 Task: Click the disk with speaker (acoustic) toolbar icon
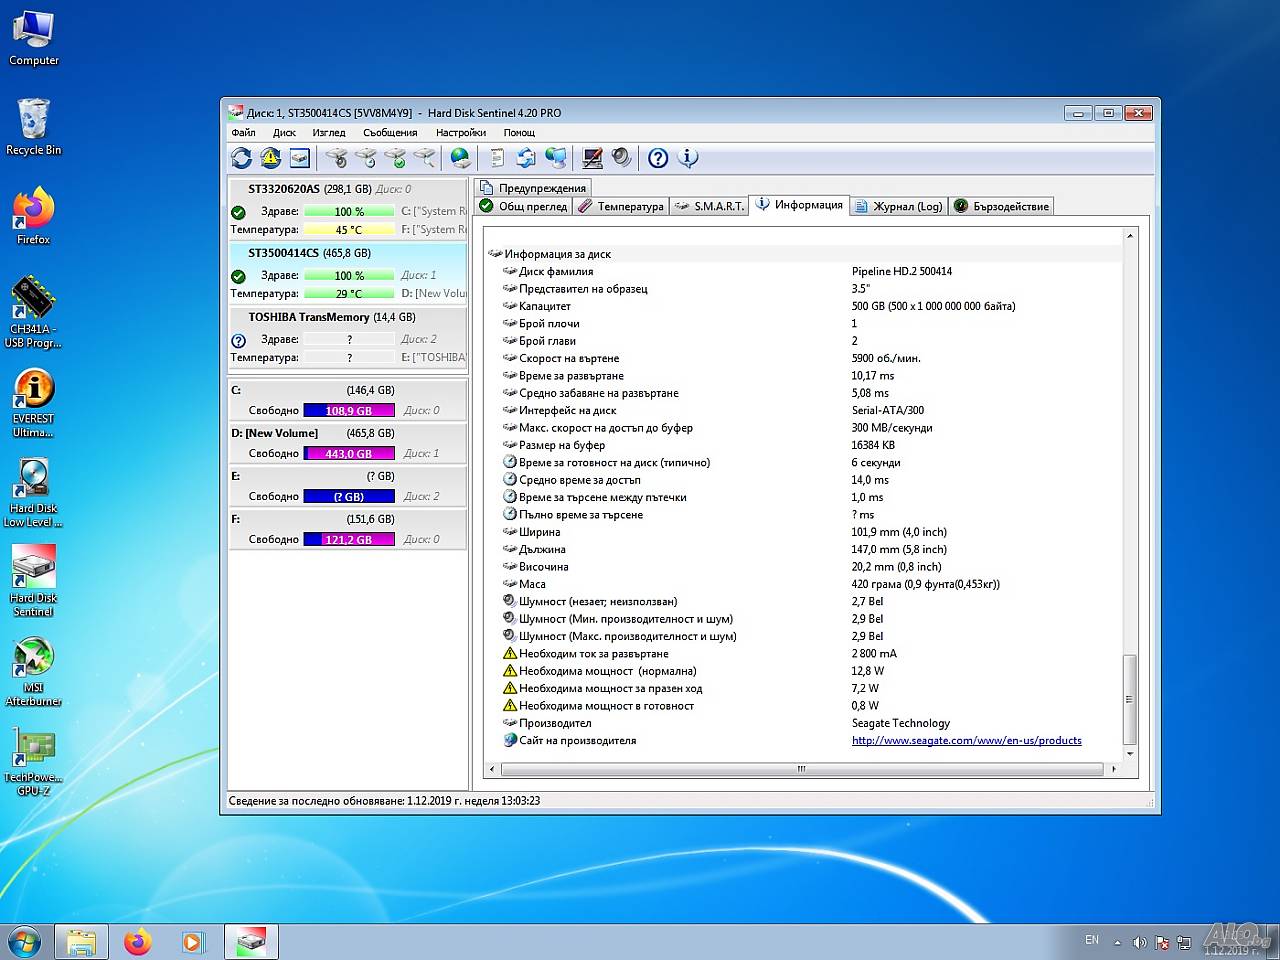click(337, 158)
